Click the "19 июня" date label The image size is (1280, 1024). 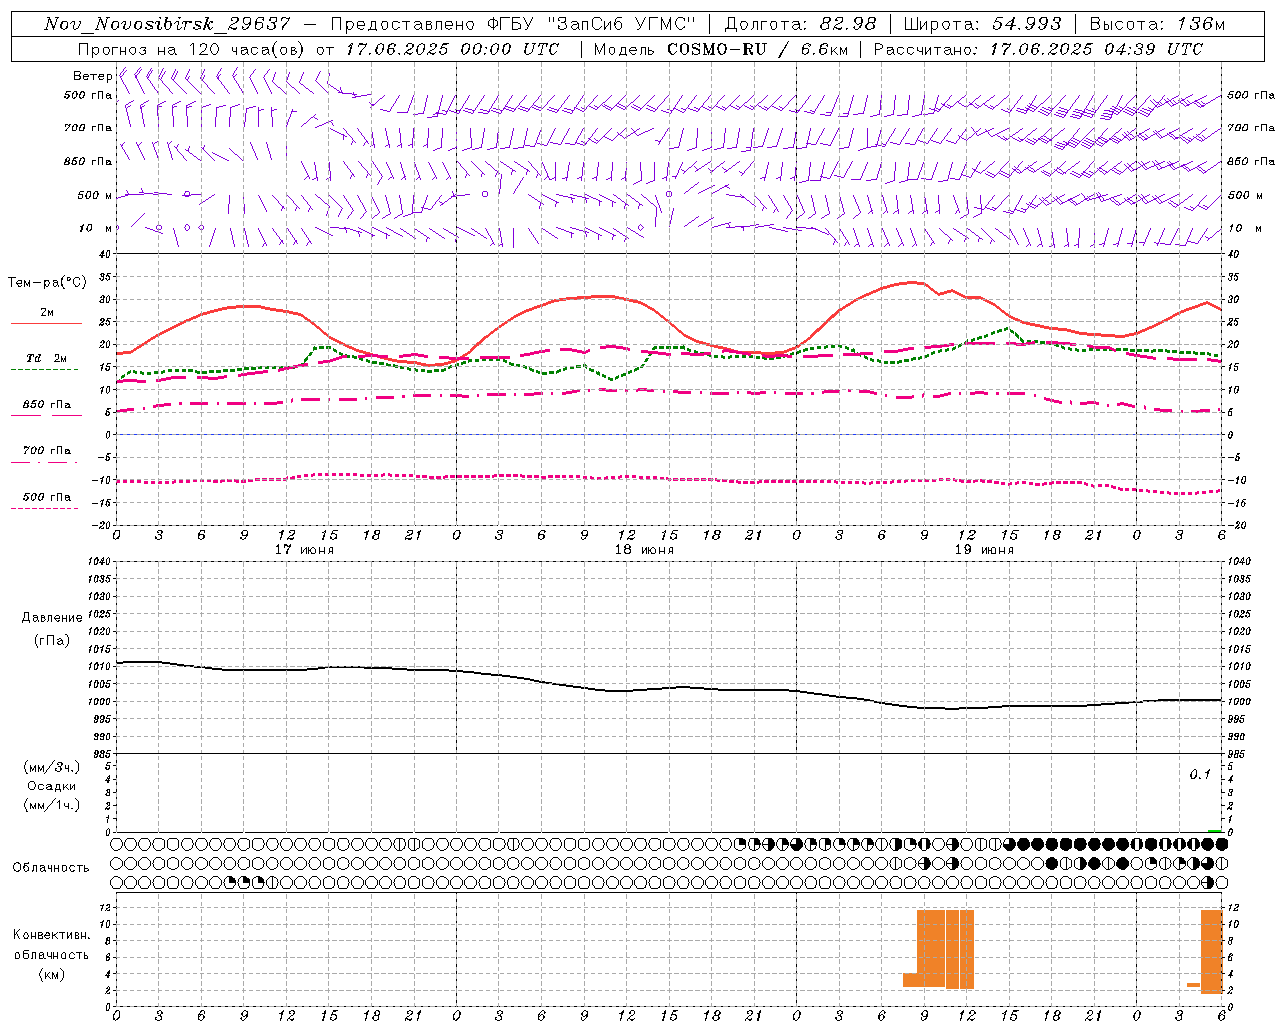click(984, 550)
